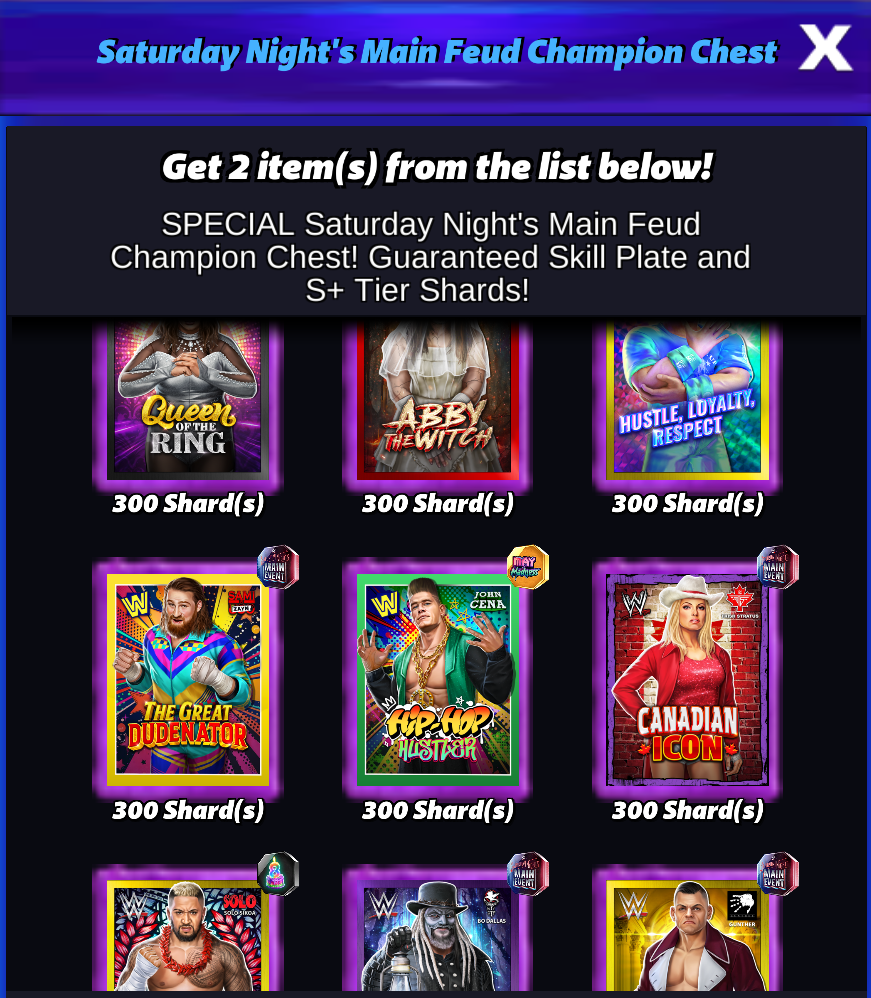The width and height of the screenshot is (871, 998).
Task: Click birthday cake badge on Solo Sikoa card
Action: [278, 873]
